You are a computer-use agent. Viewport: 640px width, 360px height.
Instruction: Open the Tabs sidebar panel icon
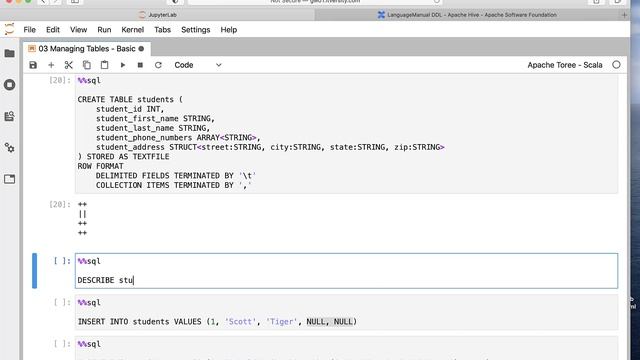tap(9, 179)
